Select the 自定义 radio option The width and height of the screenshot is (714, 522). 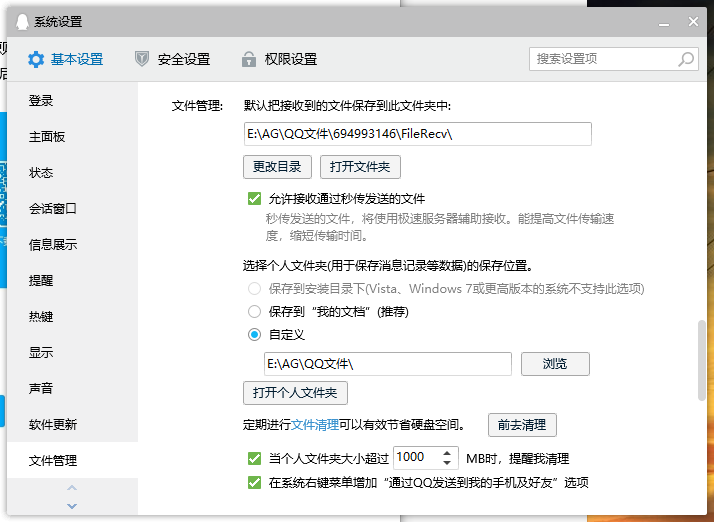click(254, 335)
